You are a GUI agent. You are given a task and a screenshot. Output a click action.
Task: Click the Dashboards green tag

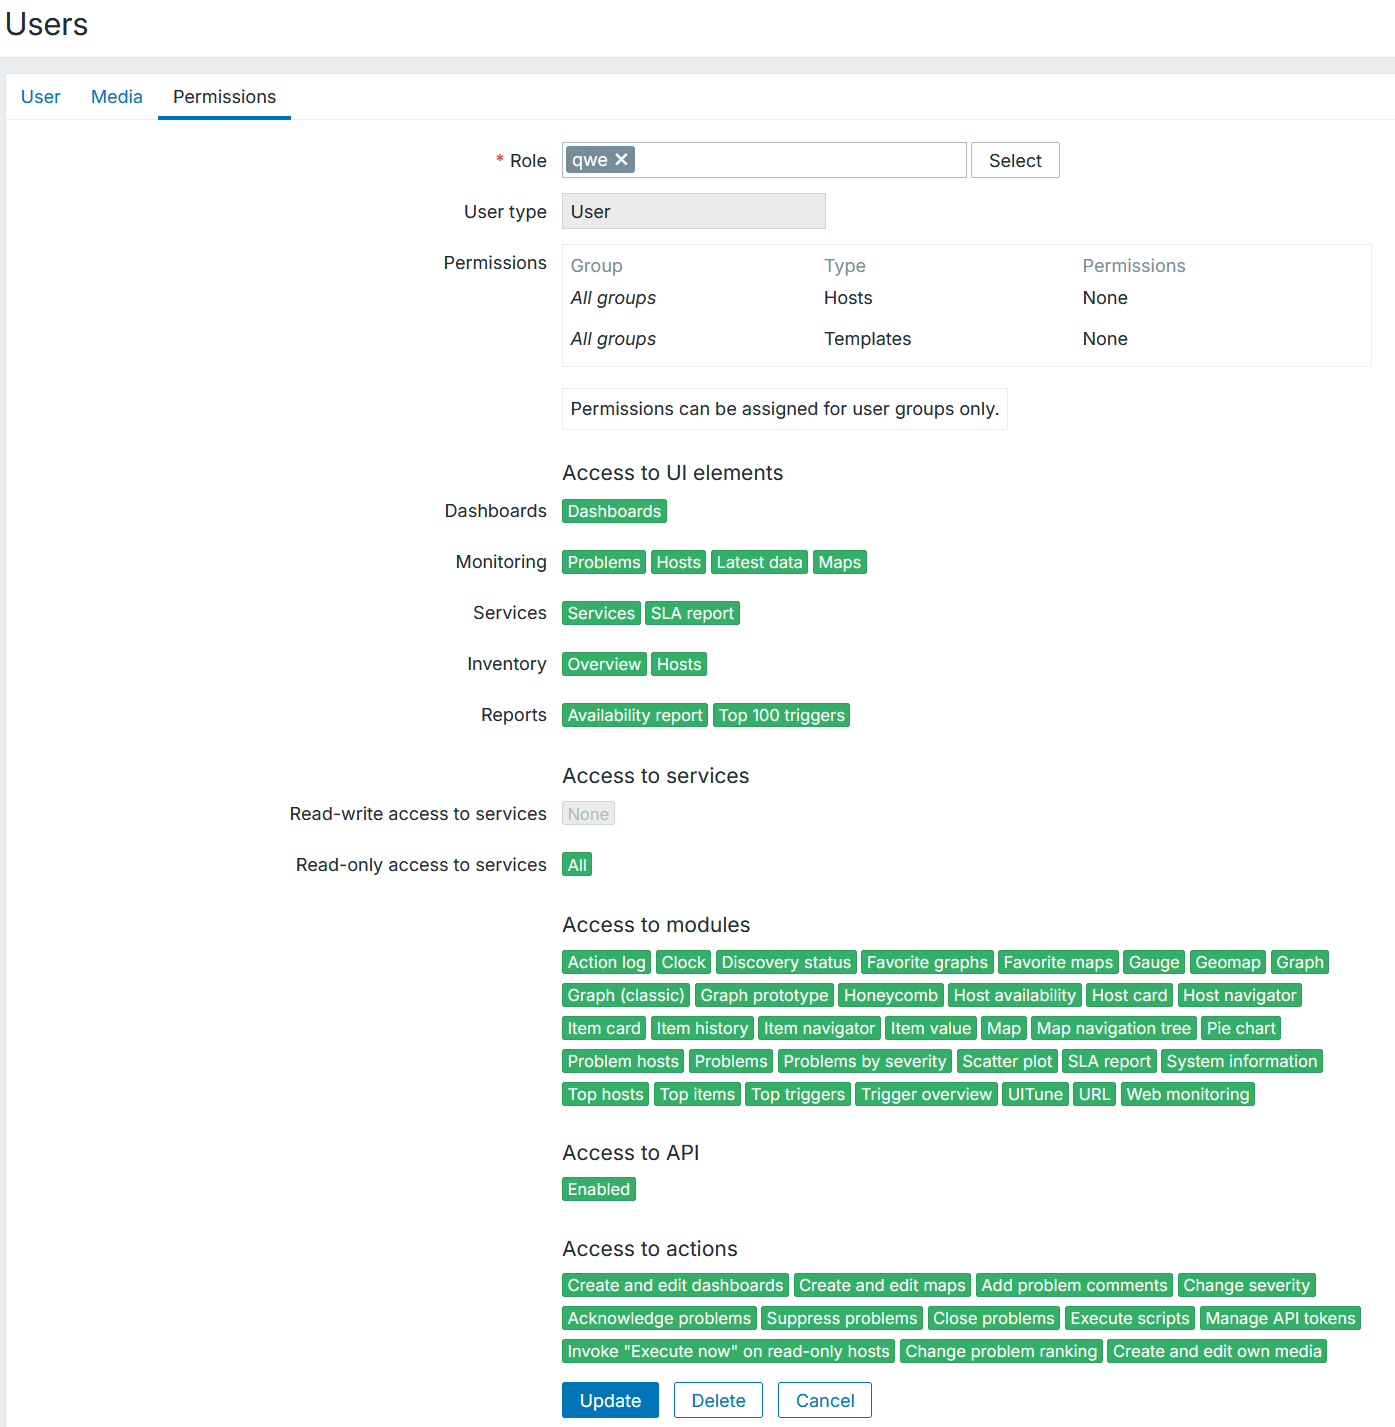pos(614,511)
